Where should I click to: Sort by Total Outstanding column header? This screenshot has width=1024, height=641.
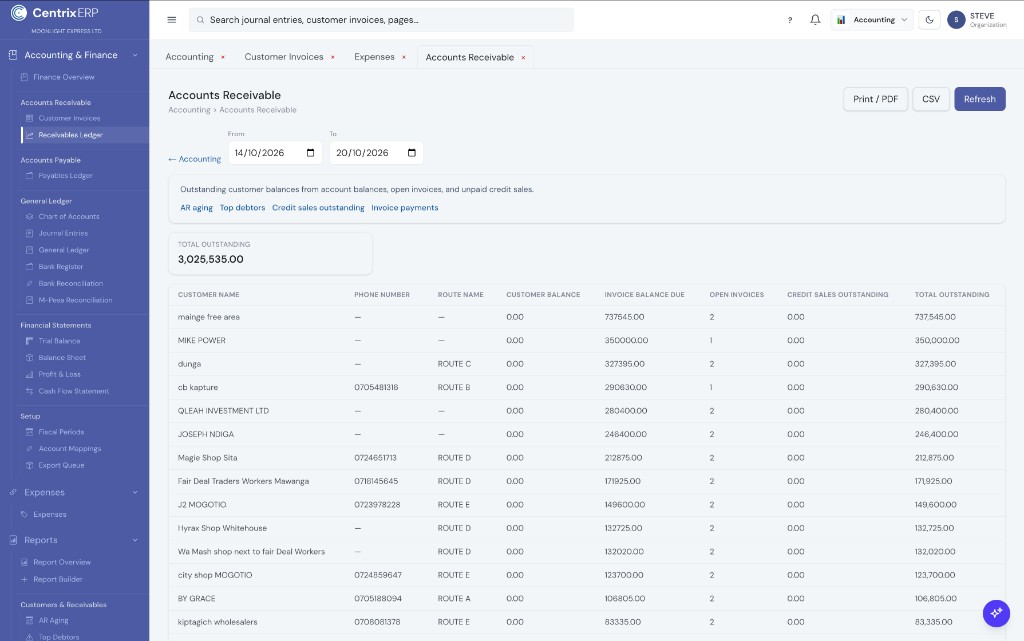pyautogui.click(x=952, y=295)
